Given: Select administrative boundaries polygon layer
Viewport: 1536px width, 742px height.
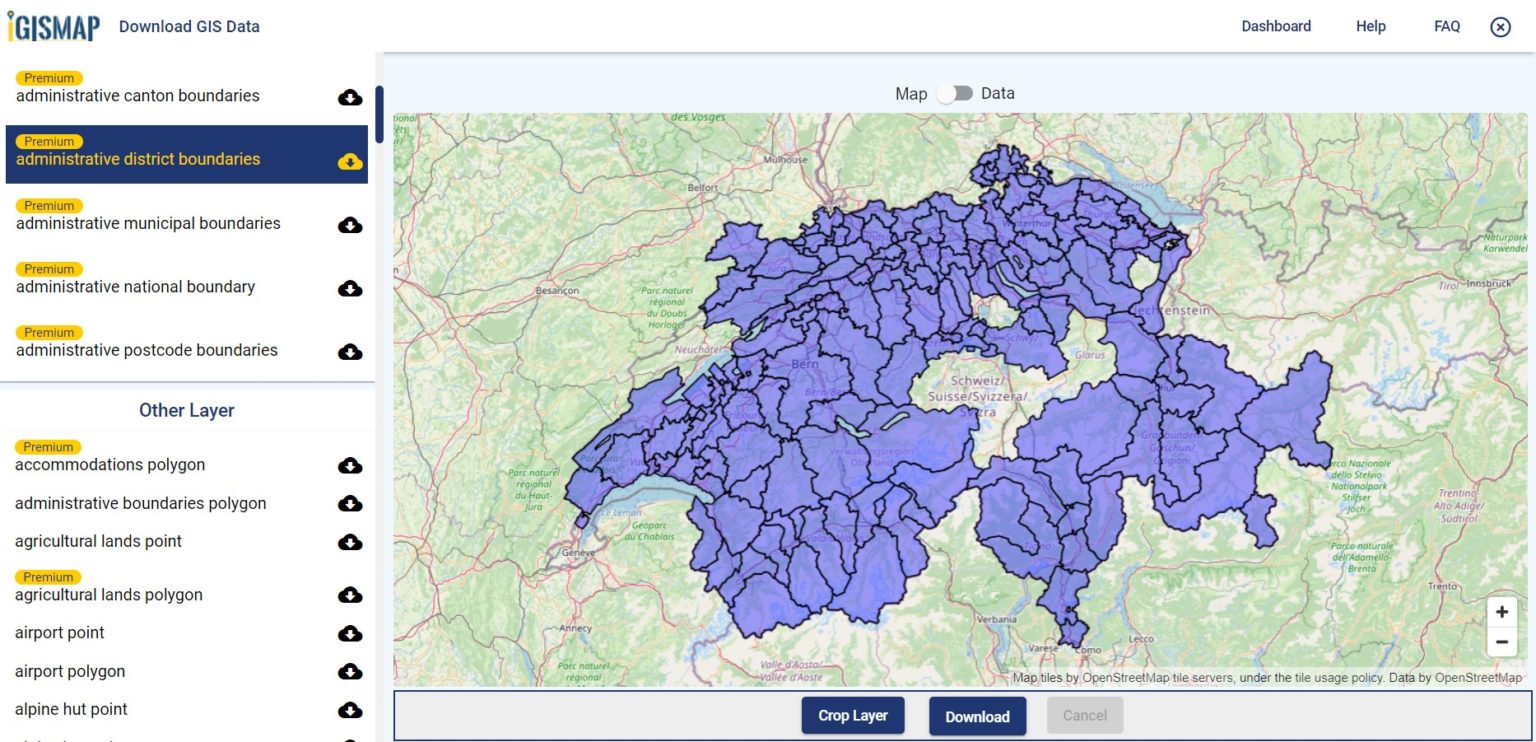Looking at the screenshot, I should point(141,503).
